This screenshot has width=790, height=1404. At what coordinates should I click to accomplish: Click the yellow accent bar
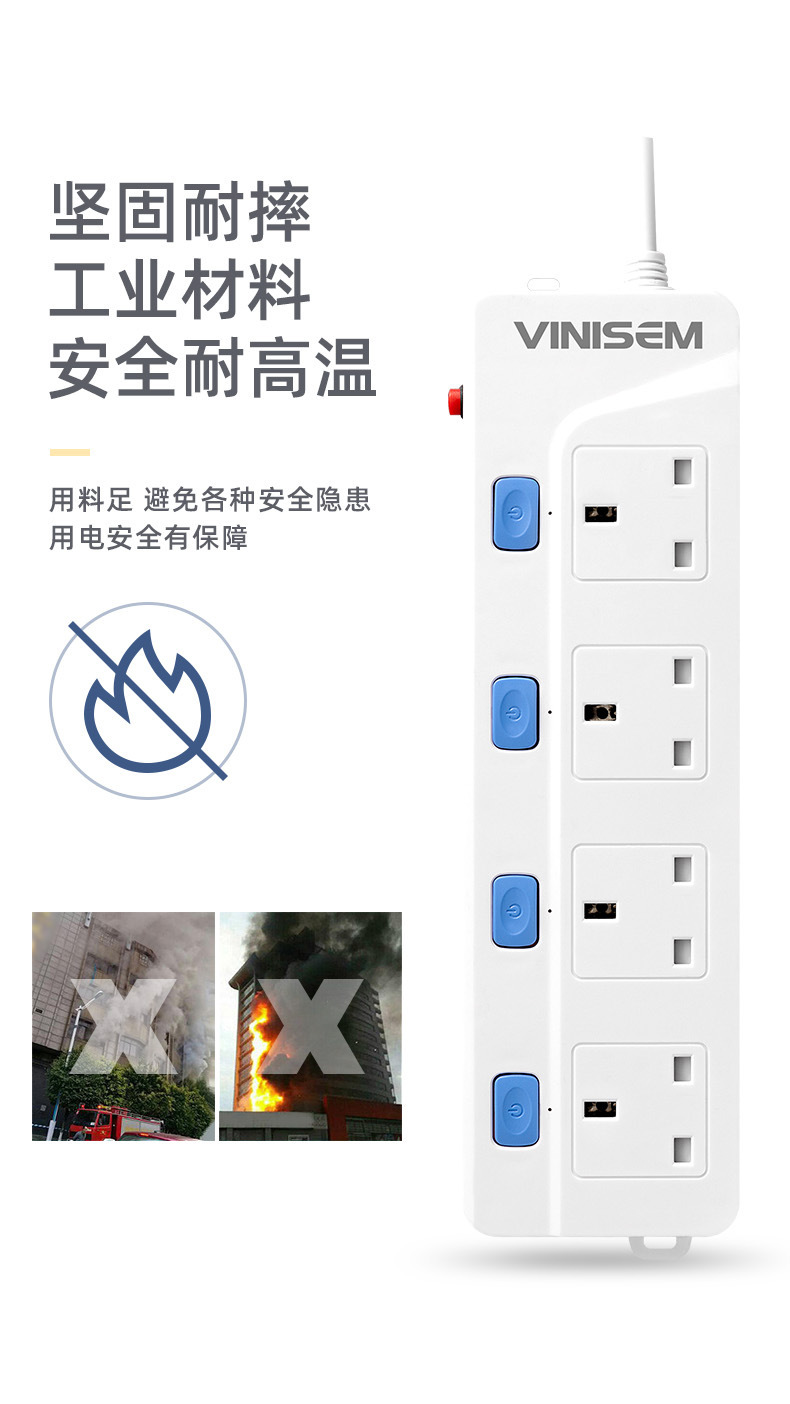(70, 452)
